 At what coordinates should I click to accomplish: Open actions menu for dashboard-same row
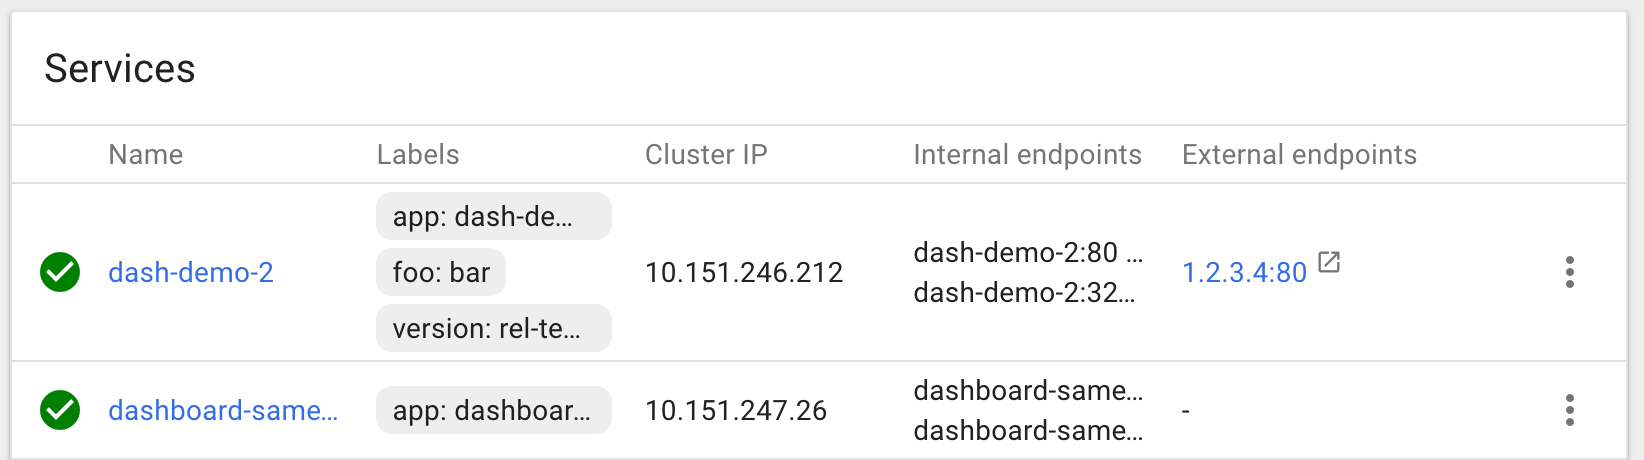coord(1569,410)
